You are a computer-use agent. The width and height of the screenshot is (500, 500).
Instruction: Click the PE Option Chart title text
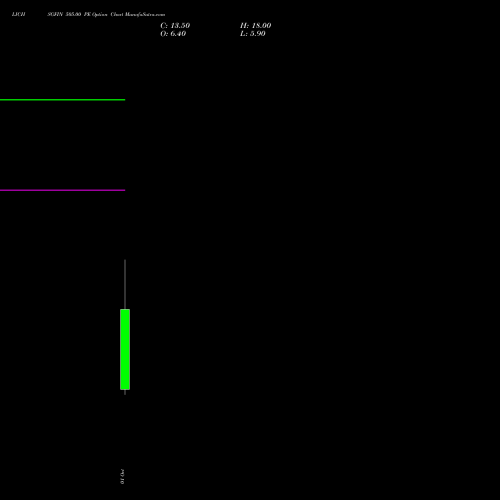tap(104, 14)
